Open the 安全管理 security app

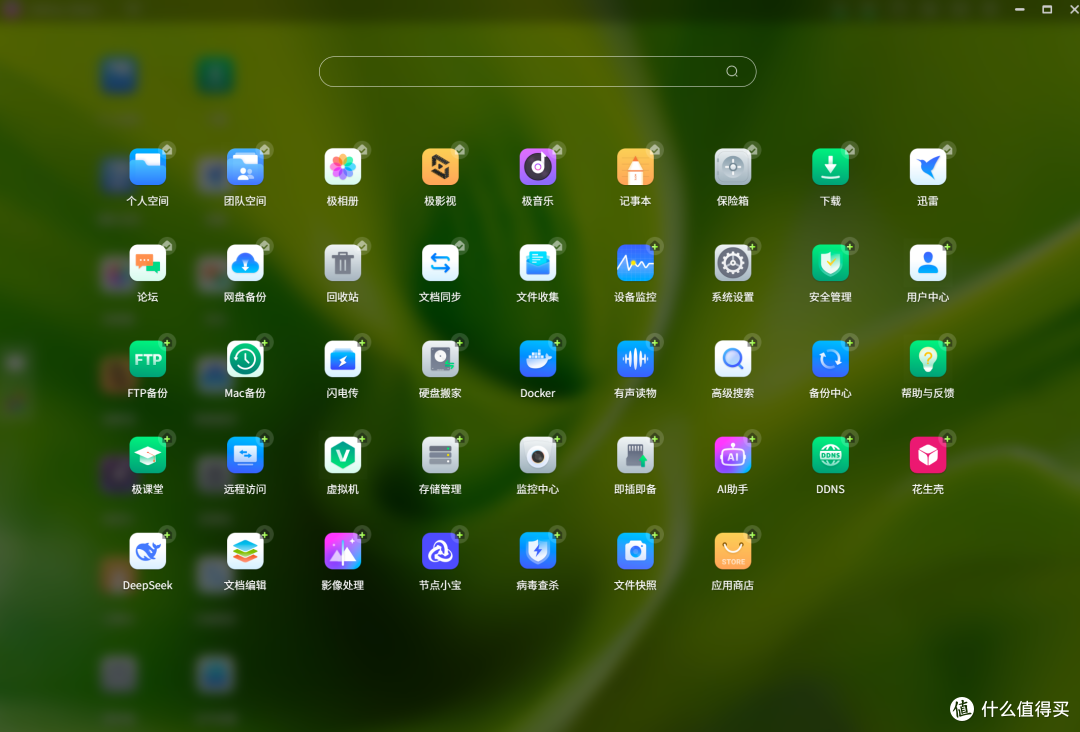tap(830, 263)
